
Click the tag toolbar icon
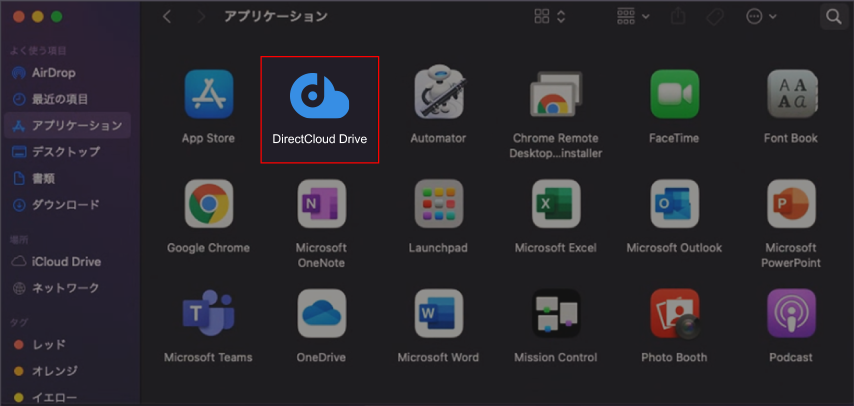coord(714,17)
